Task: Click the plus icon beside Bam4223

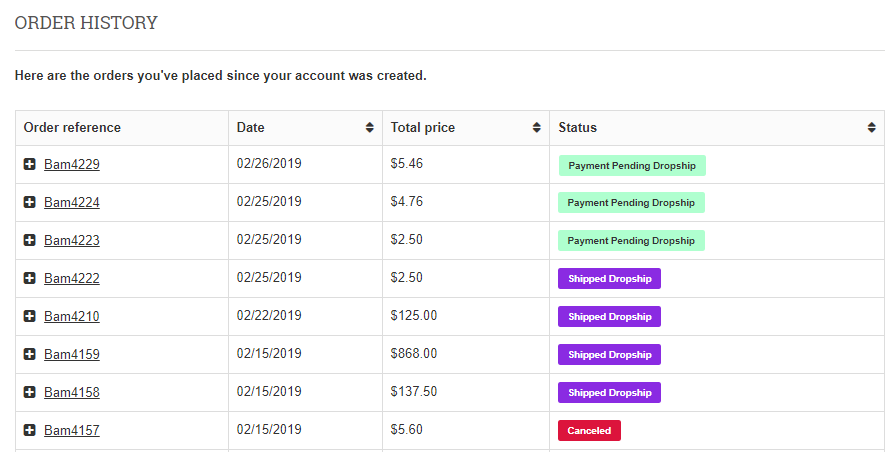Action: [30, 240]
